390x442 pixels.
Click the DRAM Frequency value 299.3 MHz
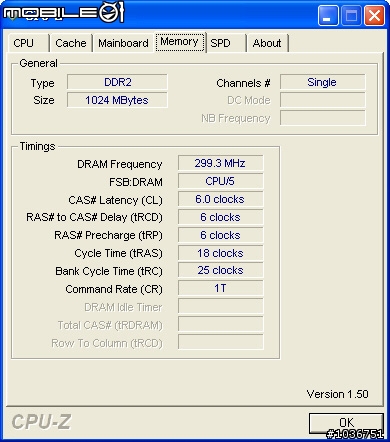click(220, 163)
